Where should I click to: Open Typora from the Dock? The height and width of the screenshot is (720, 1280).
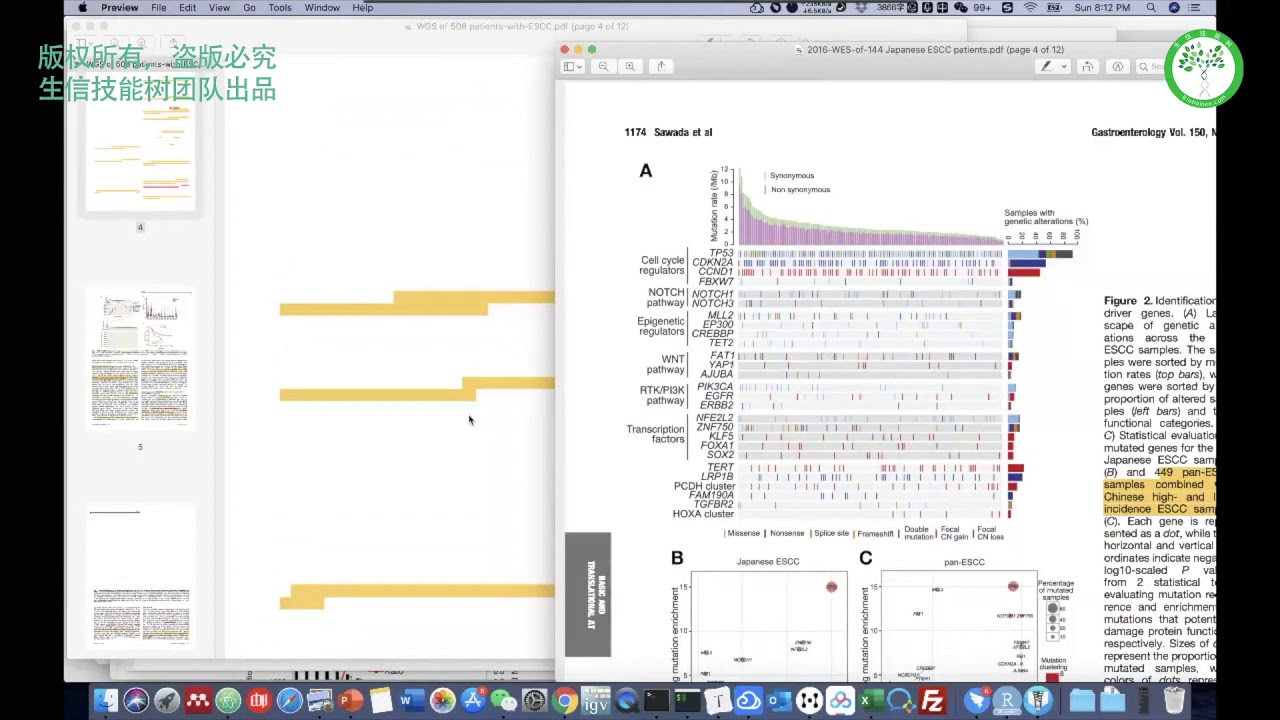(717, 701)
